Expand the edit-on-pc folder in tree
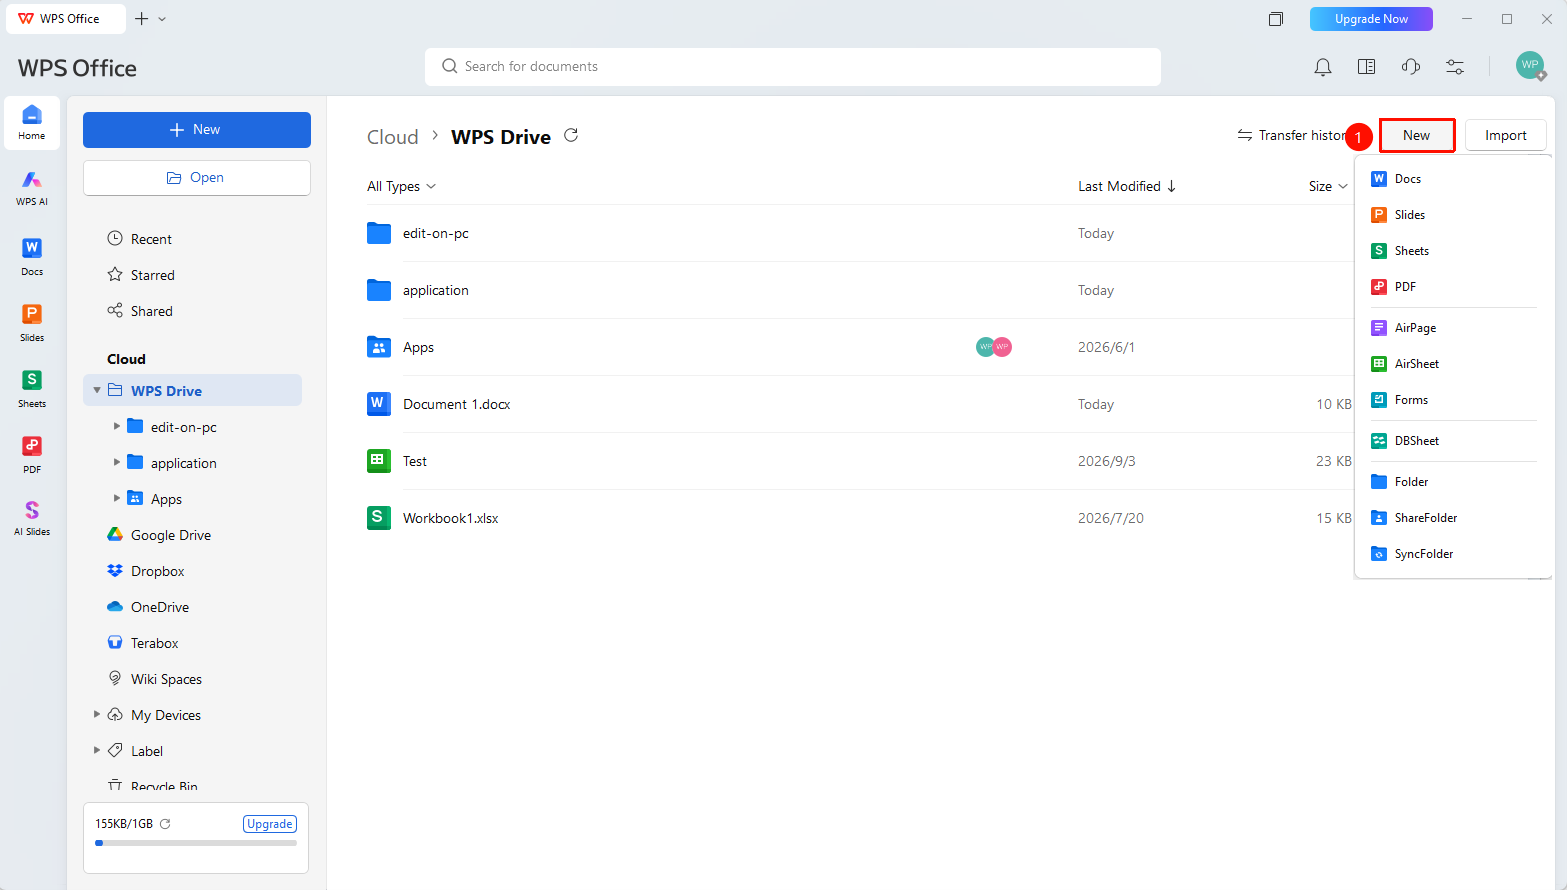The height and width of the screenshot is (890, 1567). pos(117,426)
